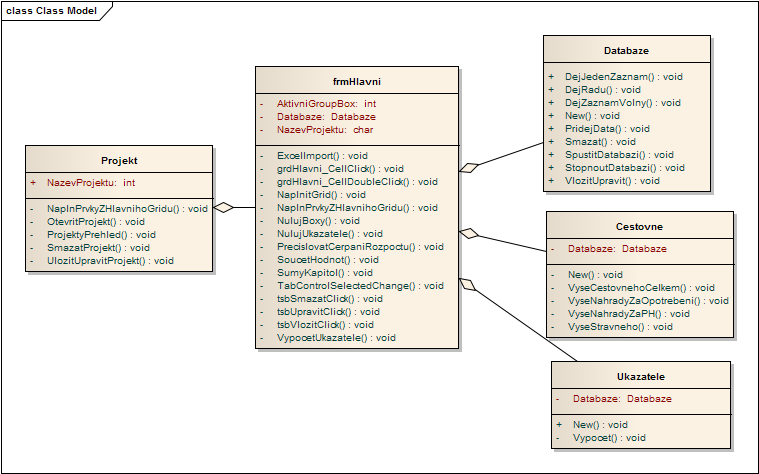Select OtevritProjekt() operation
Image resolution: width=759 pixels, height=474 pixels.
click(x=96, y=222)
